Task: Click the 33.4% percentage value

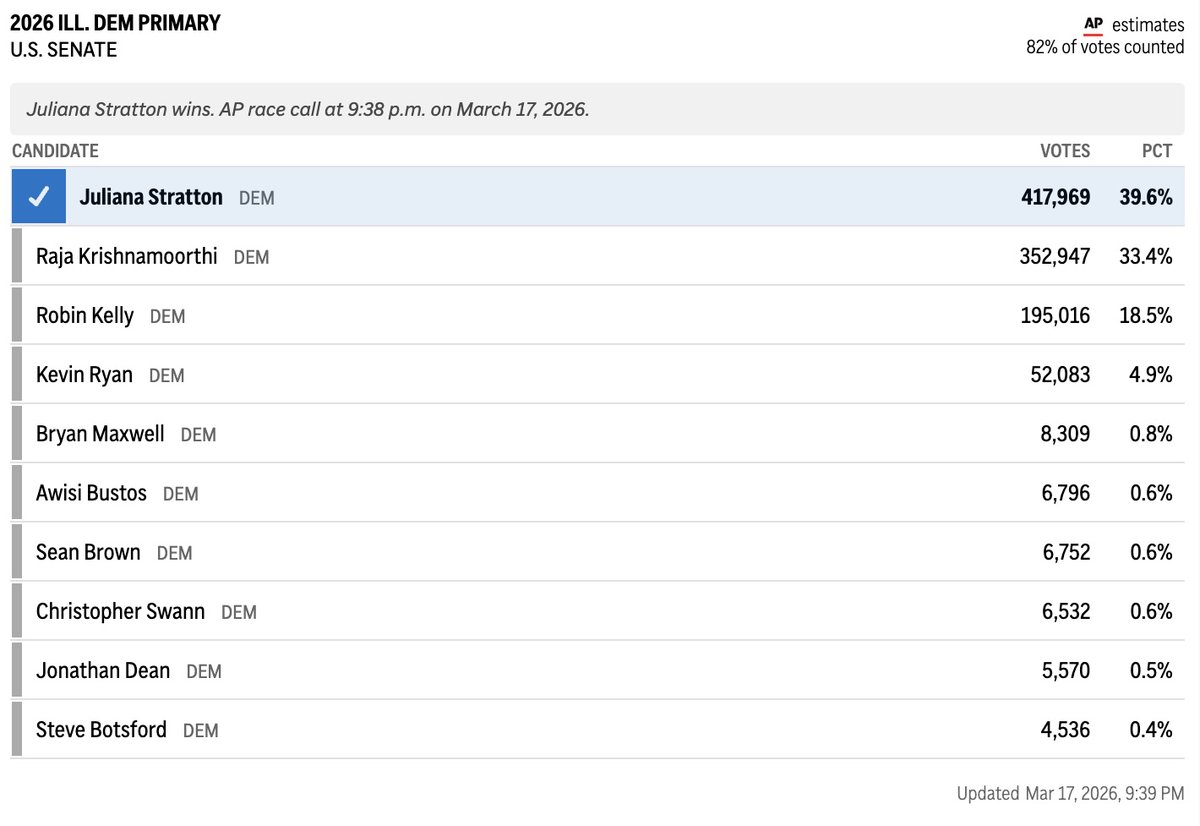Action: coord(1146,256)
